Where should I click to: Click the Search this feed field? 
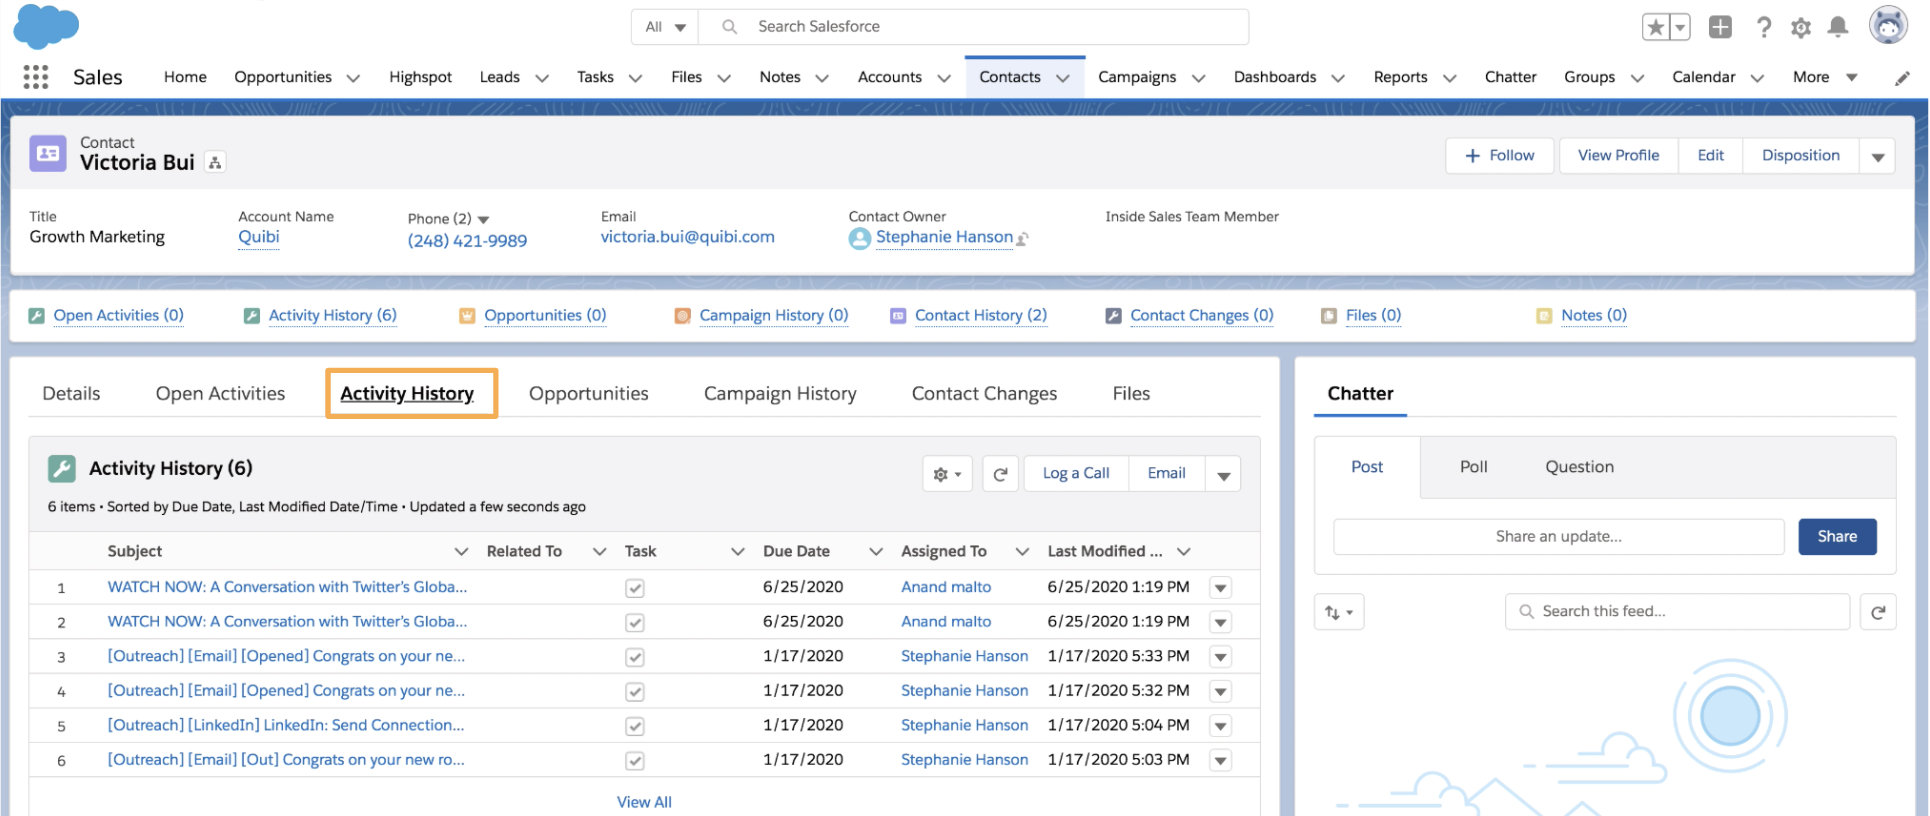click(1677, 612)
